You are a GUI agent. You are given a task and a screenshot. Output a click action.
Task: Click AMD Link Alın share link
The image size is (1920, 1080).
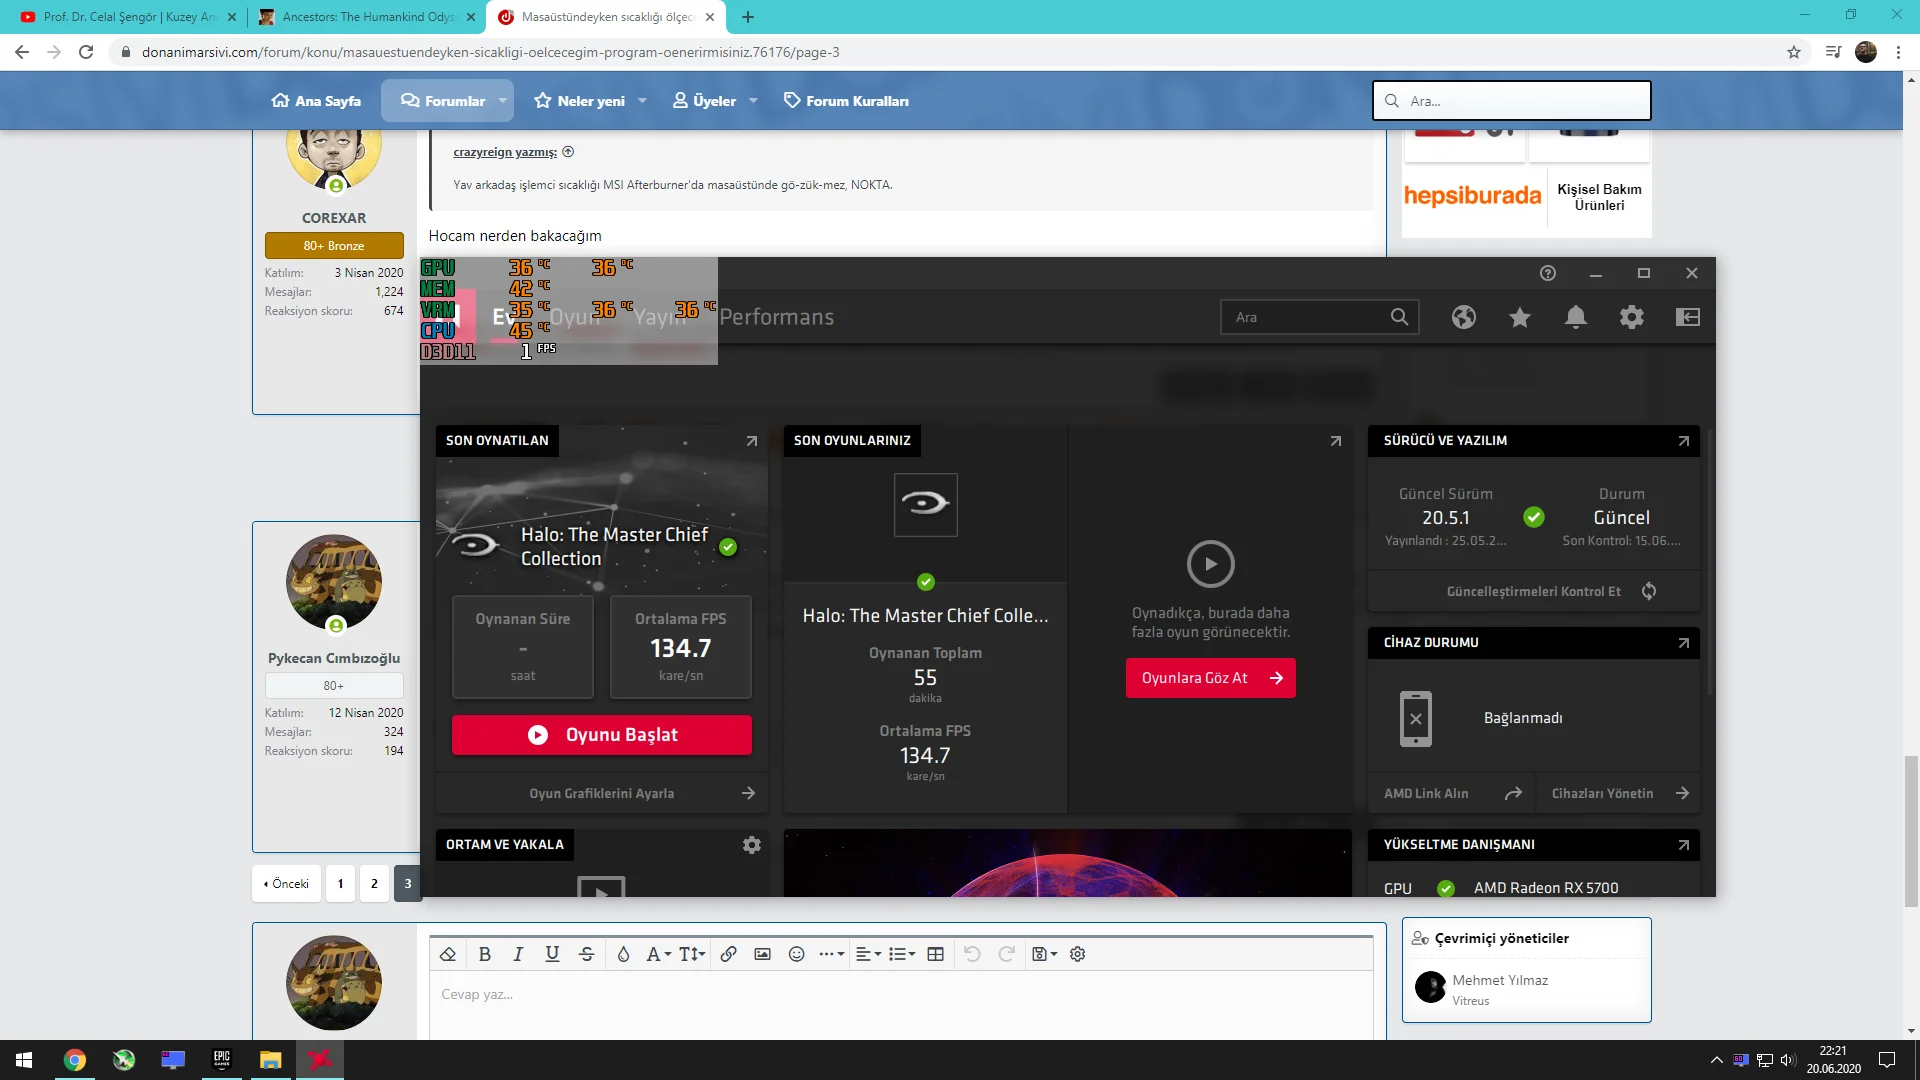(1452, 793)
